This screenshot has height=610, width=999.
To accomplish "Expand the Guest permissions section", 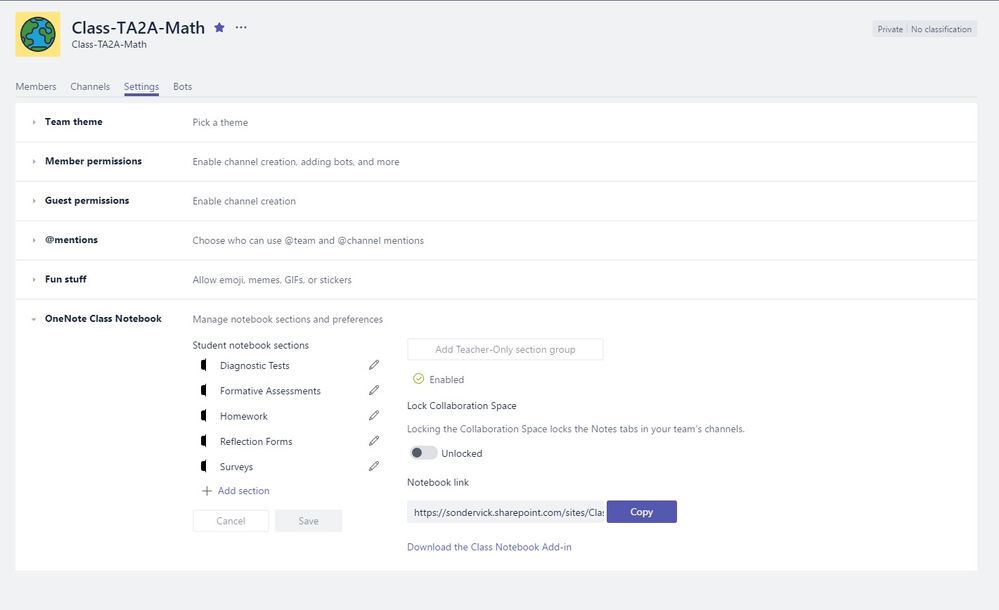I will tap(34, 201).
